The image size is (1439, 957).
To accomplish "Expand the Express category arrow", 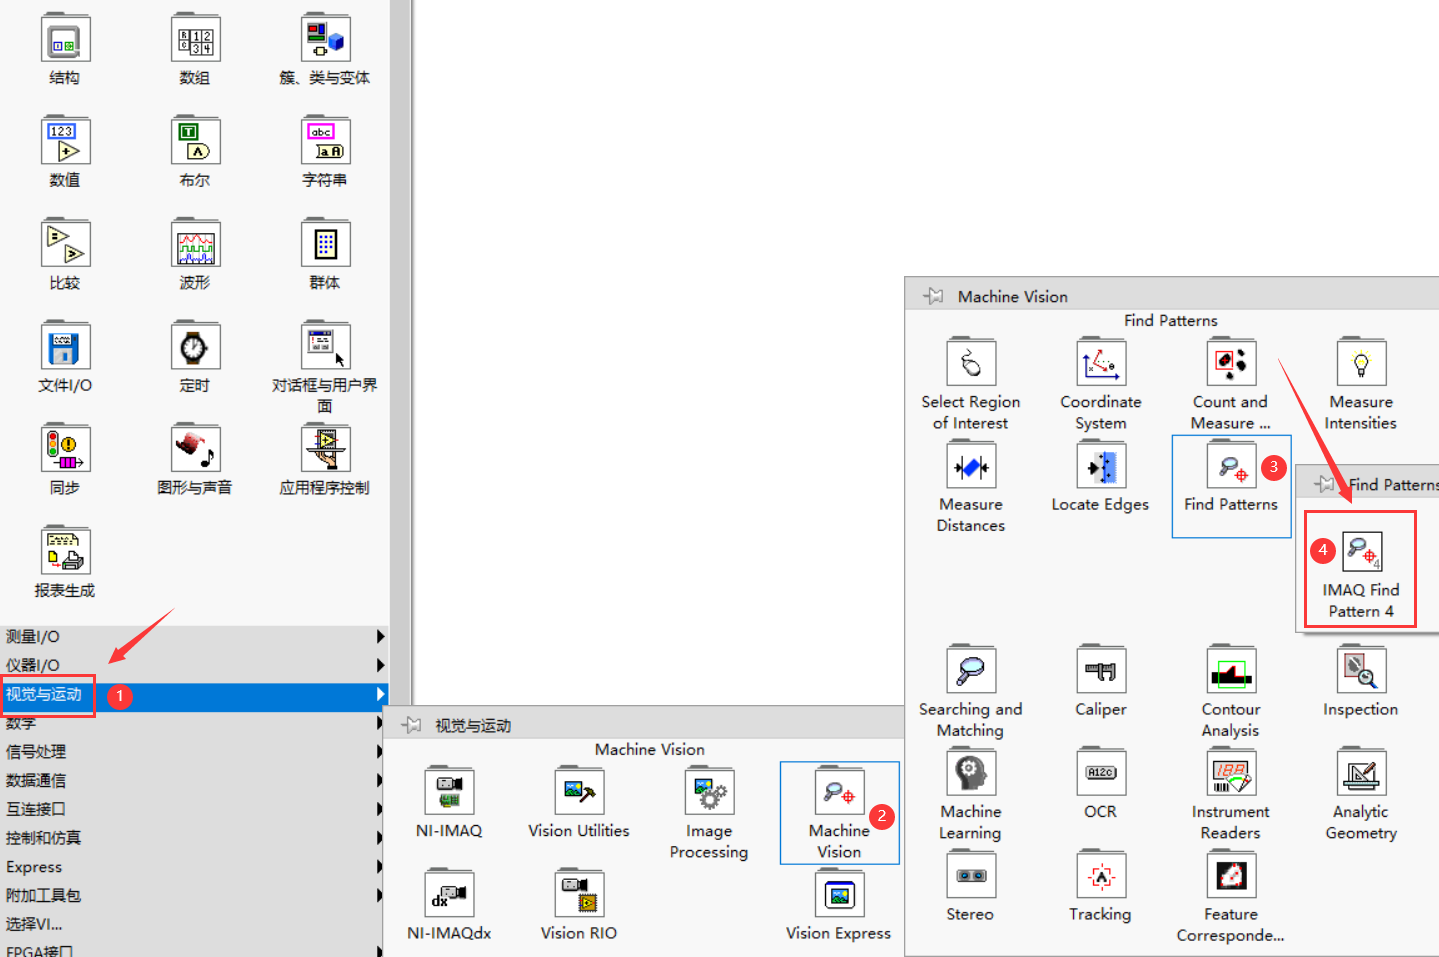I will coord(380,866).
